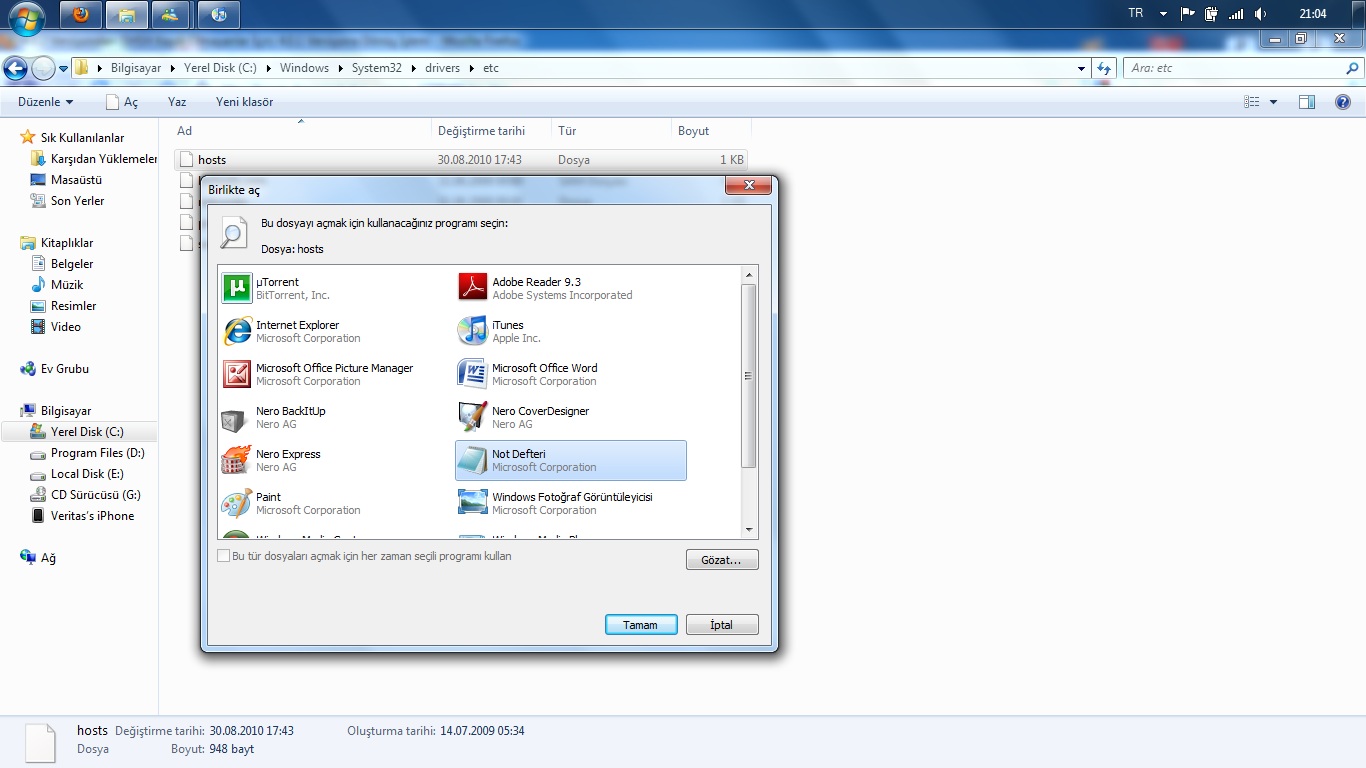Browse programs with Gözat button
1366x768 pixels.
point(722,560)
